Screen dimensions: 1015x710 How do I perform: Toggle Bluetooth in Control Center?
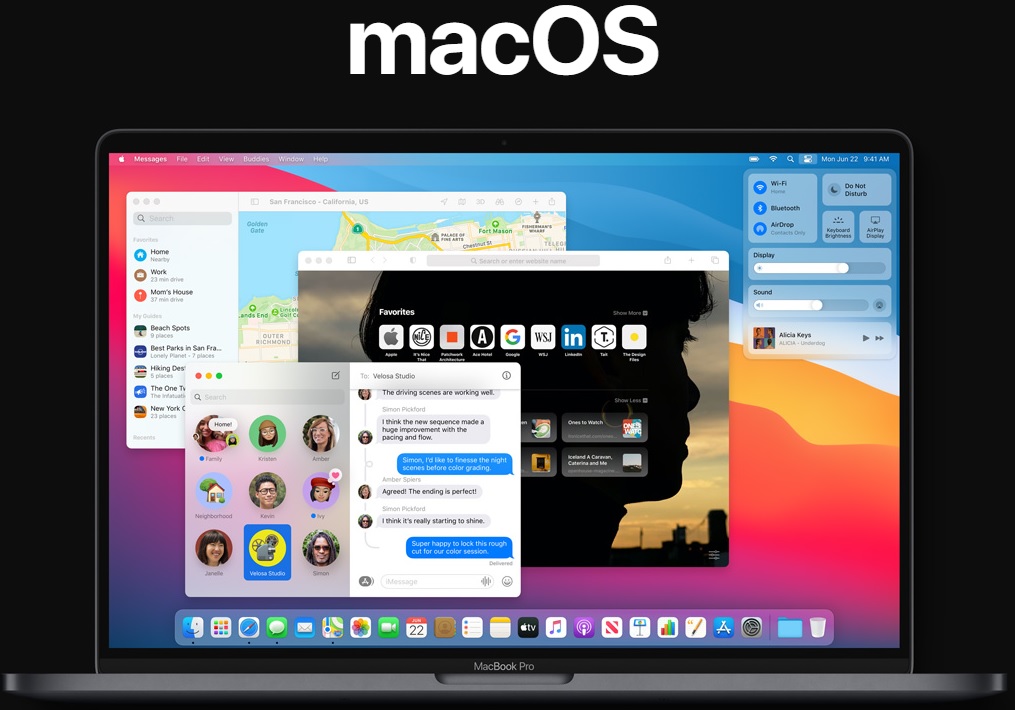760,208
